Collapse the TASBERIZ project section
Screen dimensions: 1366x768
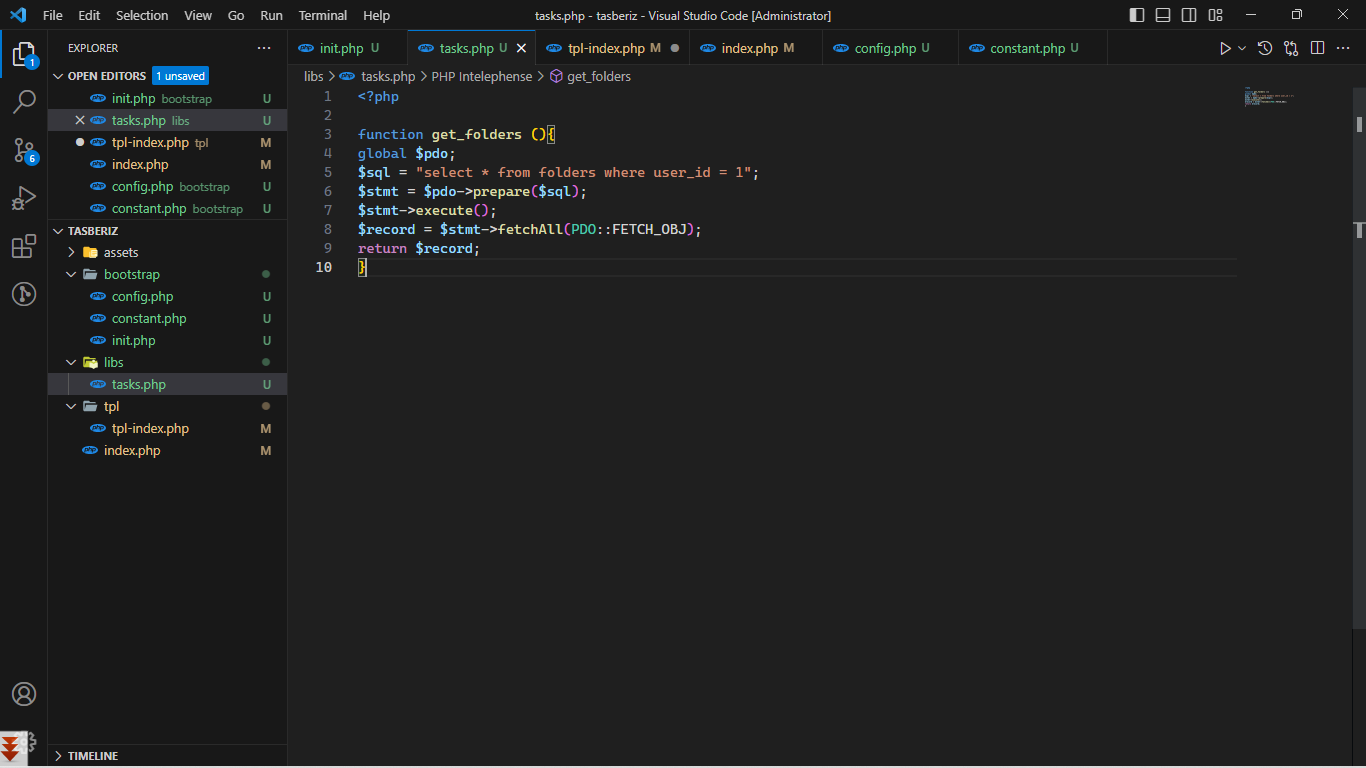[x=58, y=231]
